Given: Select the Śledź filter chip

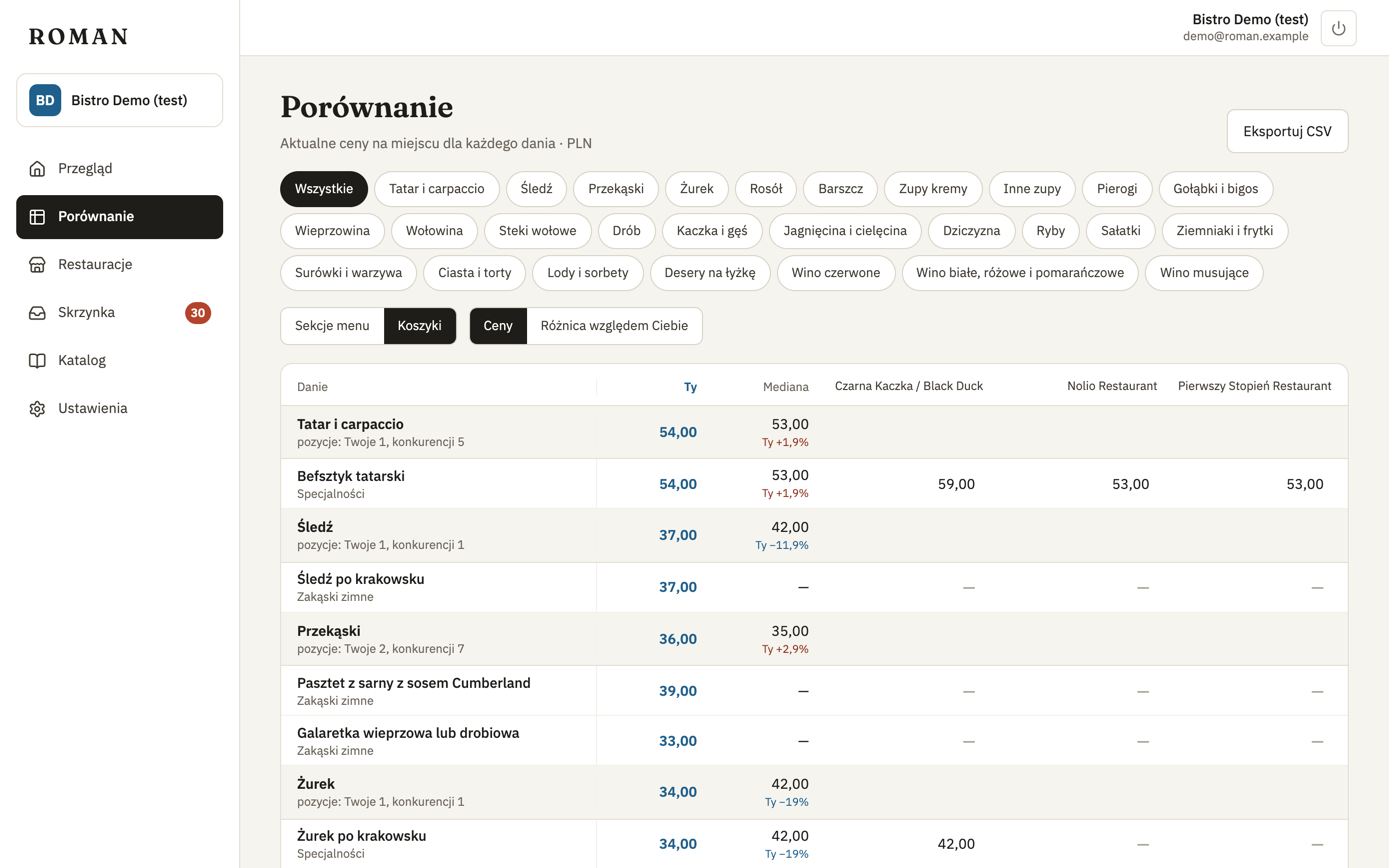Looking at the screenshot, I should click(536, 188).
